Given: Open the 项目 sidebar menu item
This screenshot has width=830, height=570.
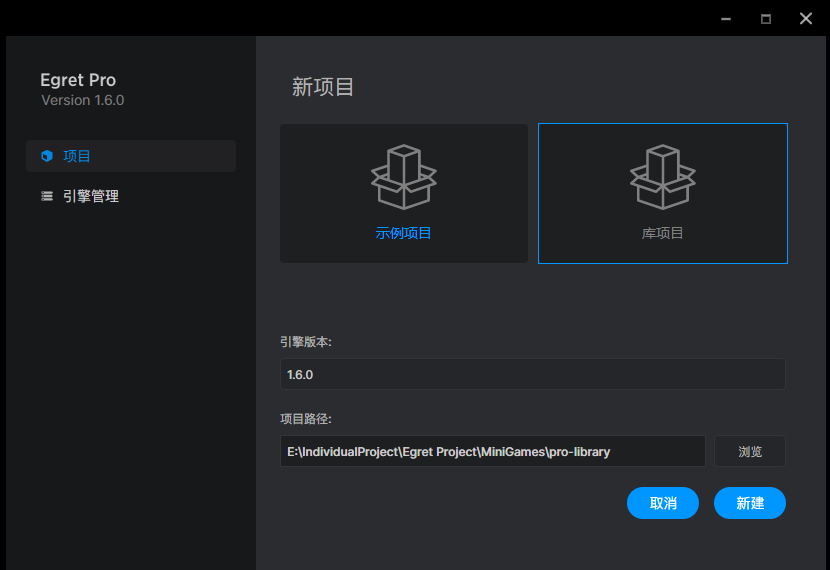Looking at the screenshot, I should pyautogui.click(x=131, y=156).
